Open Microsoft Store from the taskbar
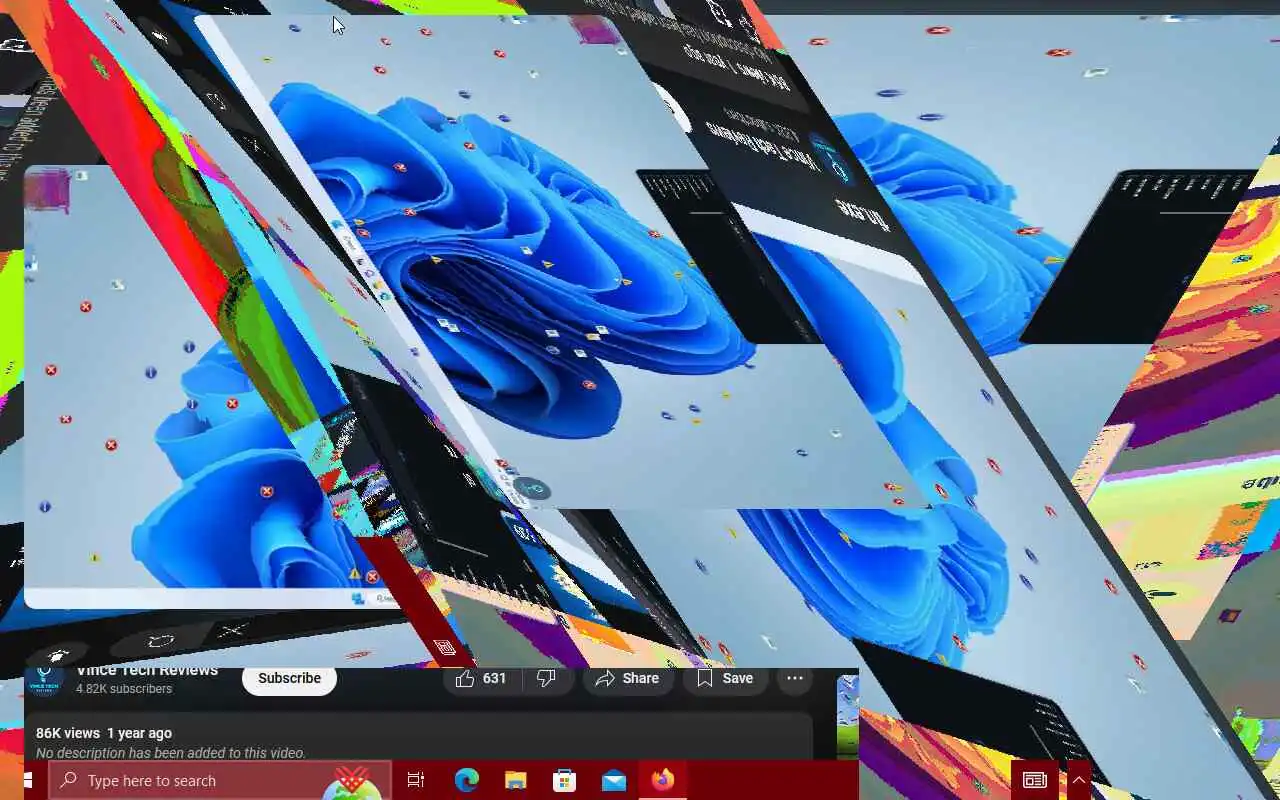The height and width of the screenshot is (800, 1280). [565, 780]
